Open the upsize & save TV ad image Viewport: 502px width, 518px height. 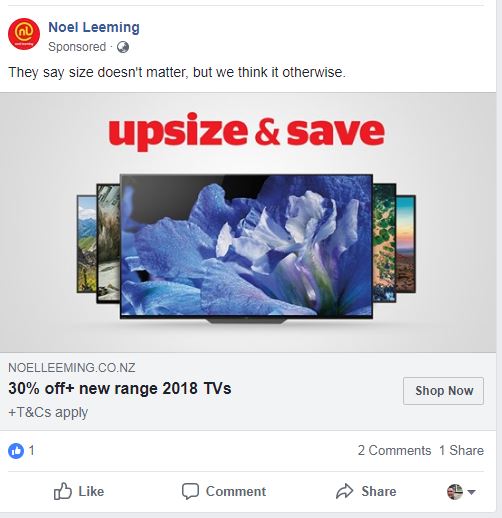pyautogui.click(x=248, y=222)
